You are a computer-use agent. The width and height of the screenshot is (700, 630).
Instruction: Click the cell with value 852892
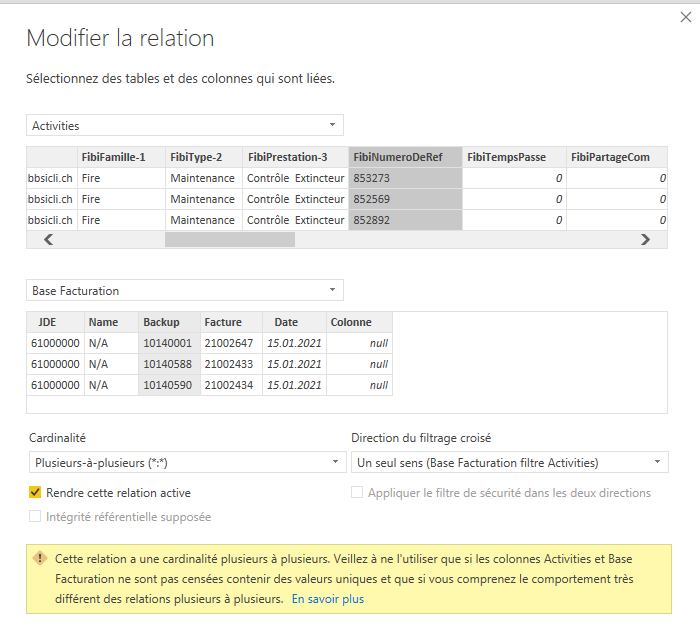point(405,220)
